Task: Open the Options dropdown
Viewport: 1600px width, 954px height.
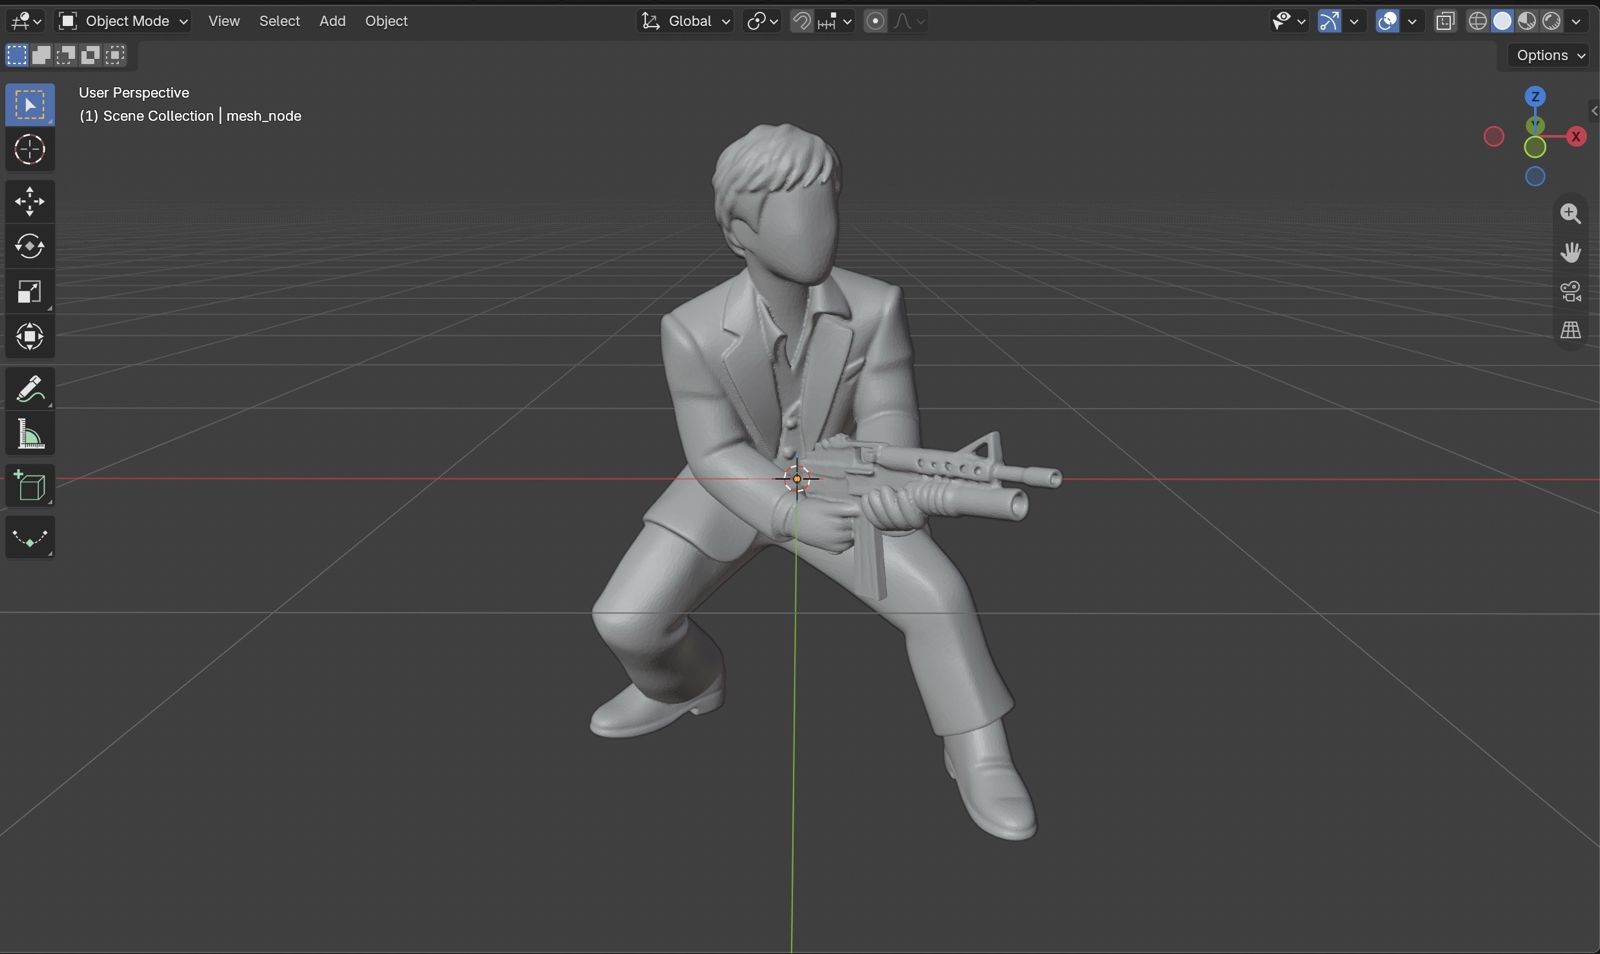Action: tap(1550, 55)
